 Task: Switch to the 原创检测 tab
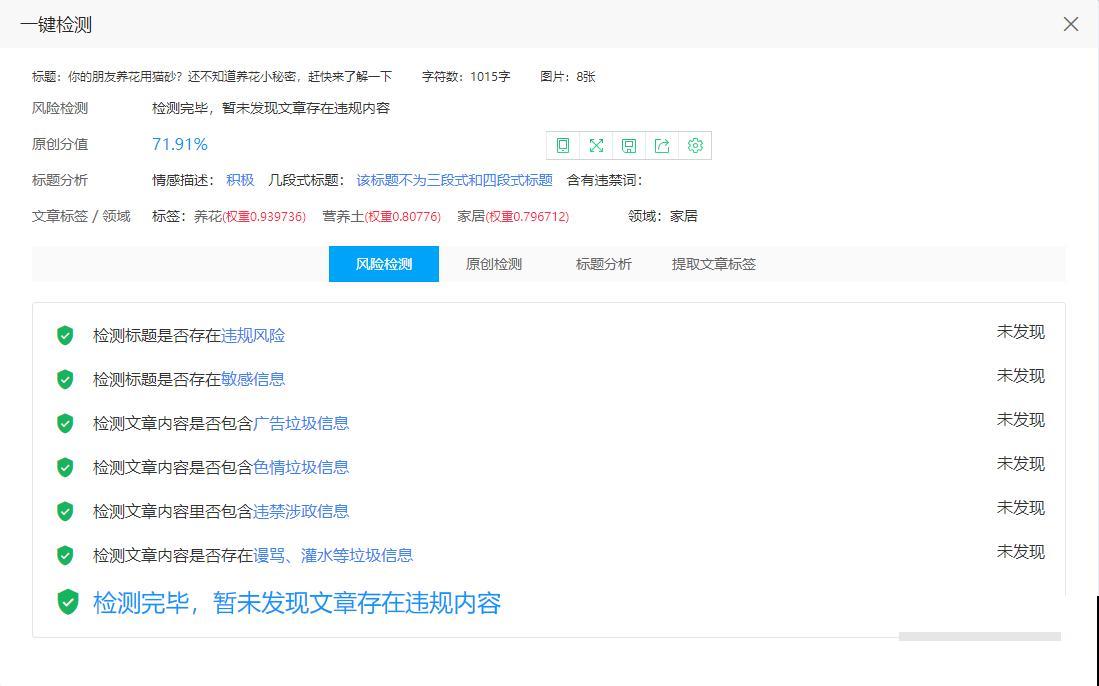(x=493, y=263)
